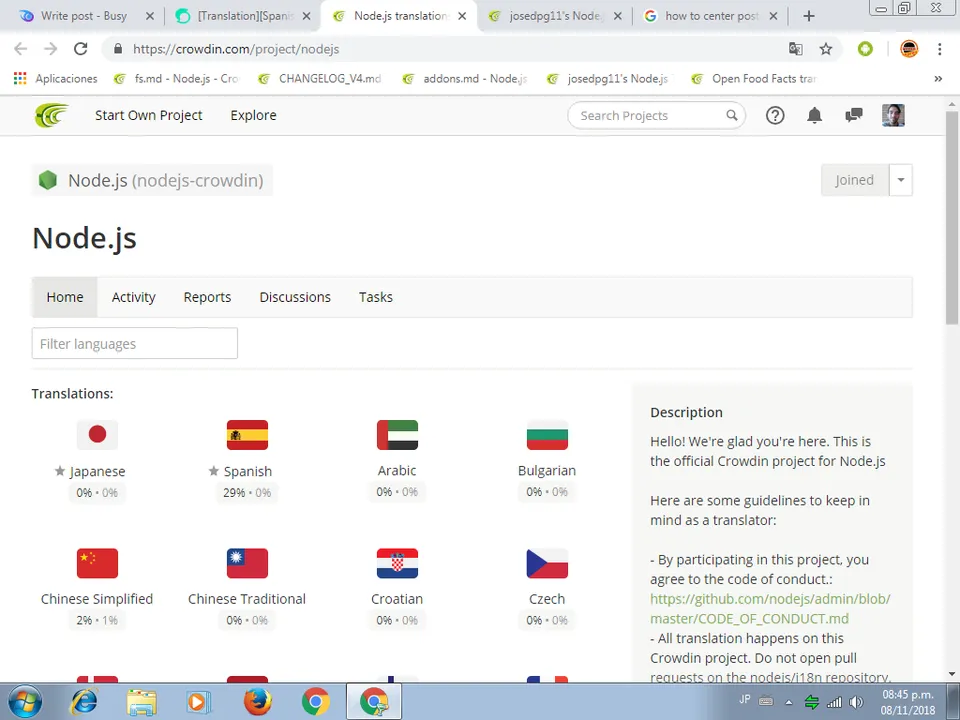Switch to the how to center post tab

pos(711,16)
